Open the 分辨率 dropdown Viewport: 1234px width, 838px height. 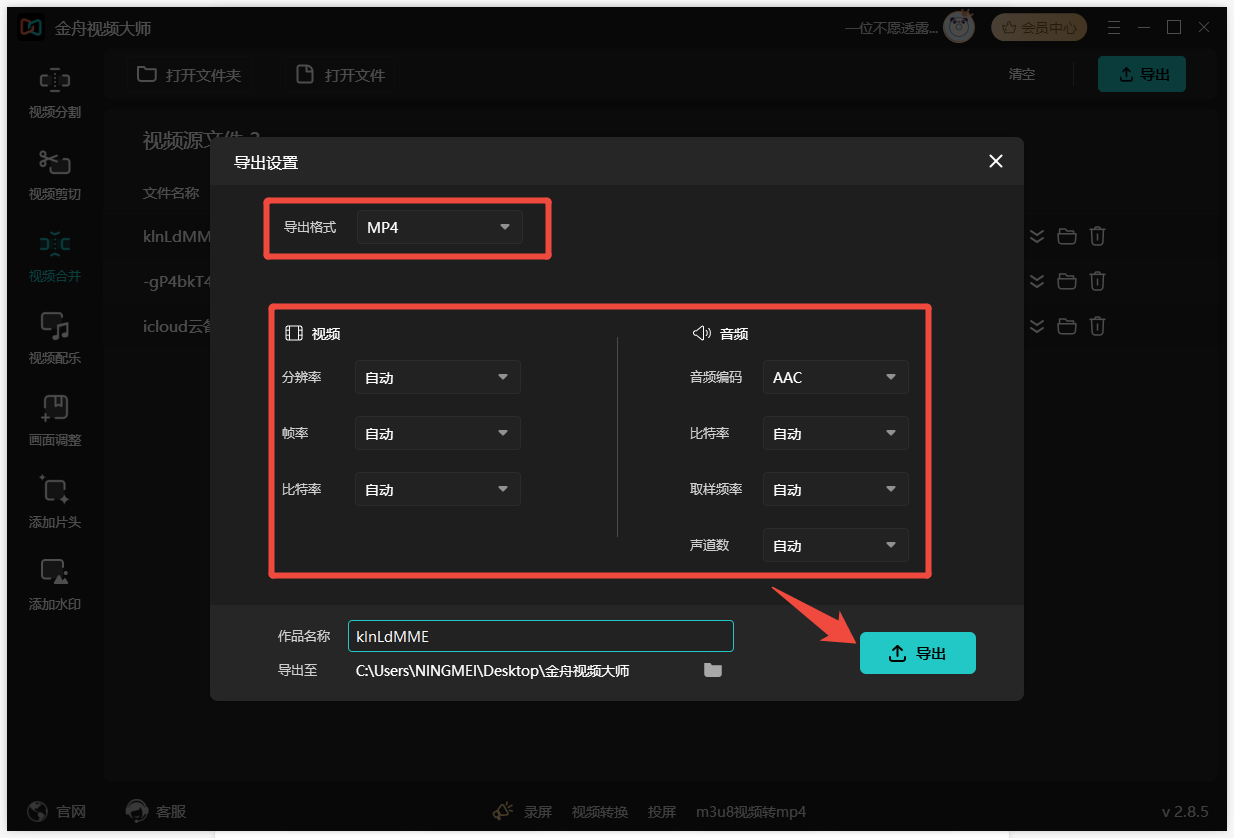pos(438,378)
